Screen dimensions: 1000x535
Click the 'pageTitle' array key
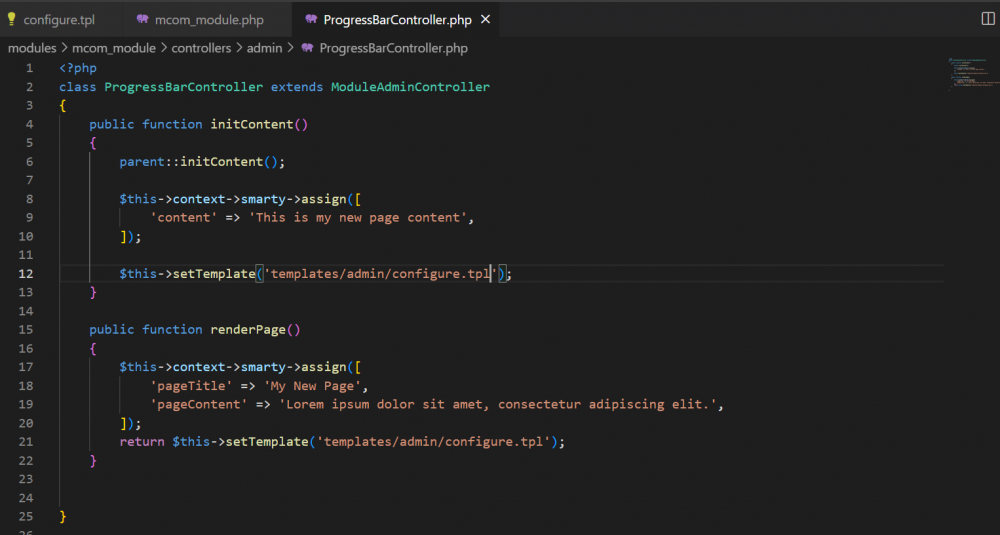[191, 386]
